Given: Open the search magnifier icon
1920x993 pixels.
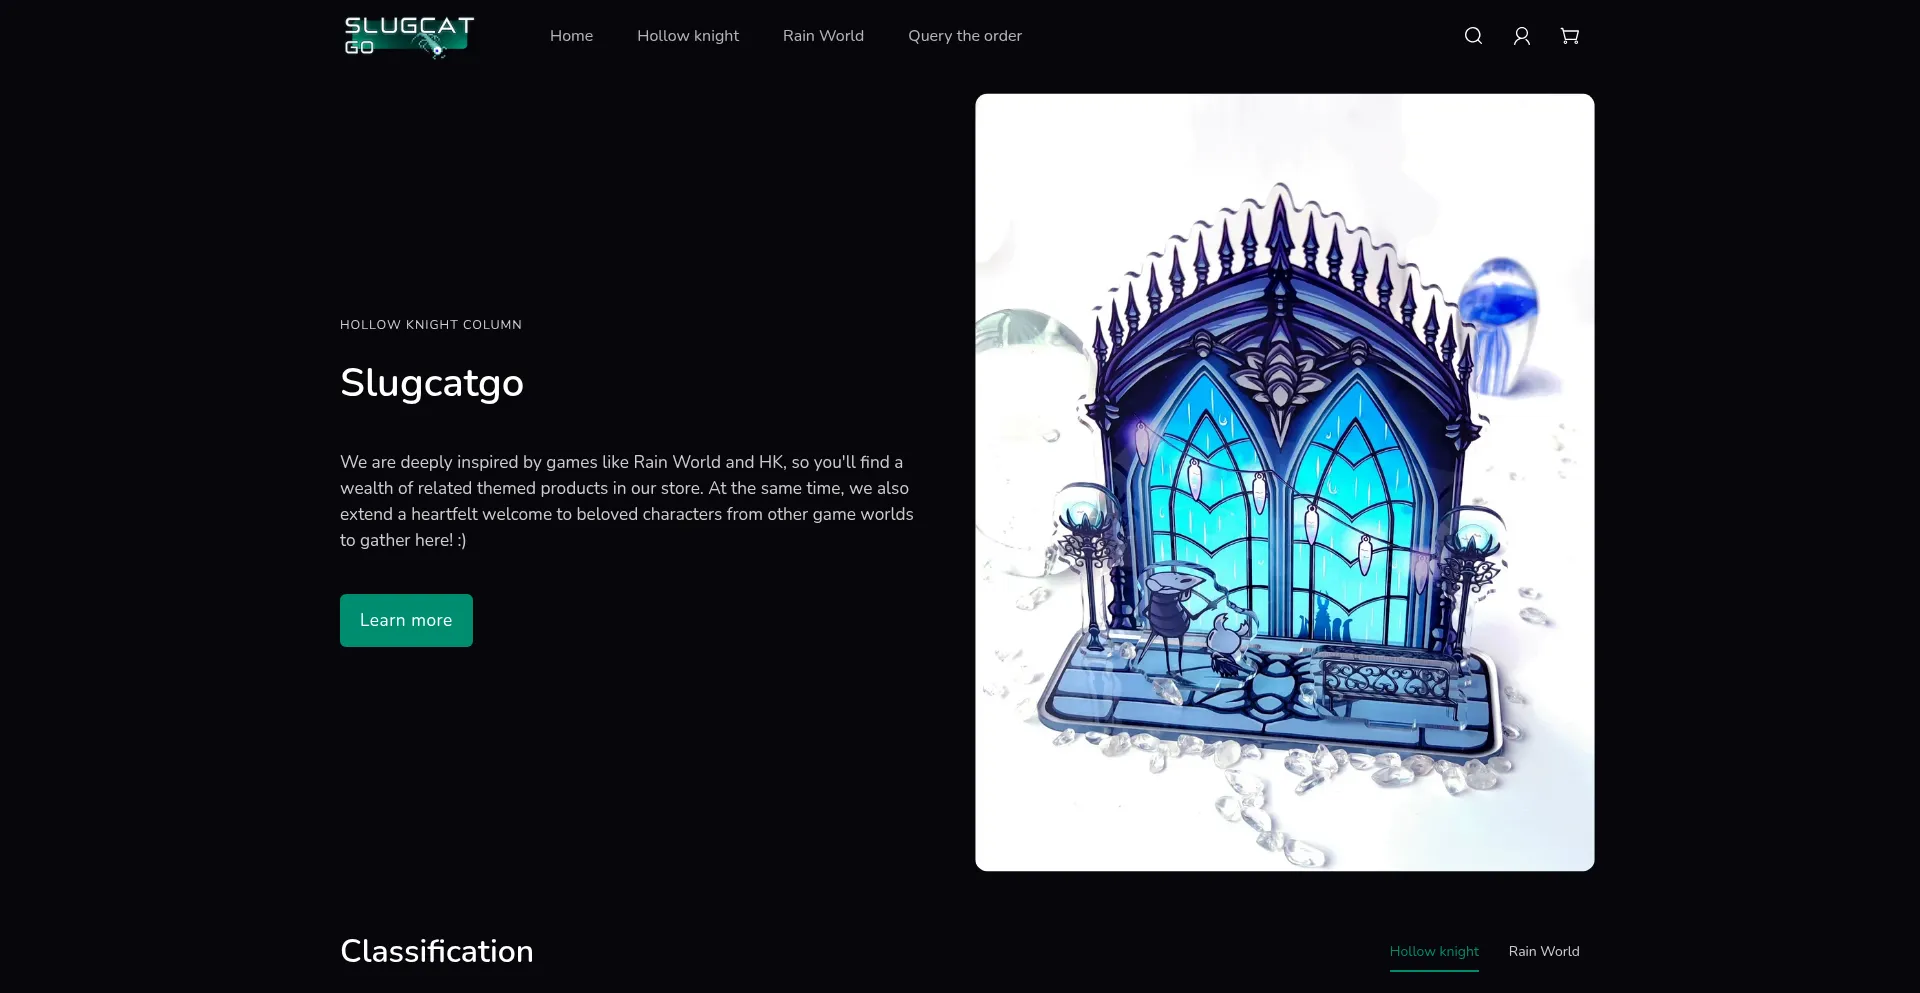Looking at the screenshot, I should (1473, 36).
